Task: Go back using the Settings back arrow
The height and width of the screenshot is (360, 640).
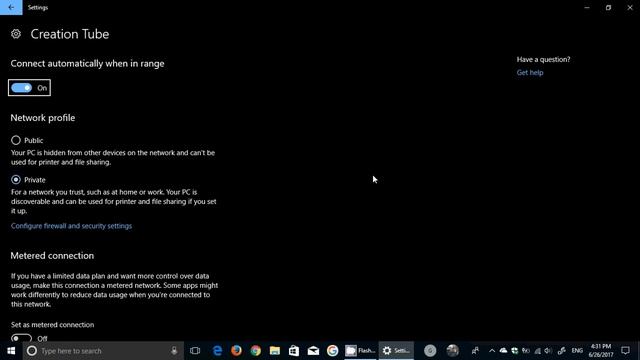Action: click(11, 7)
